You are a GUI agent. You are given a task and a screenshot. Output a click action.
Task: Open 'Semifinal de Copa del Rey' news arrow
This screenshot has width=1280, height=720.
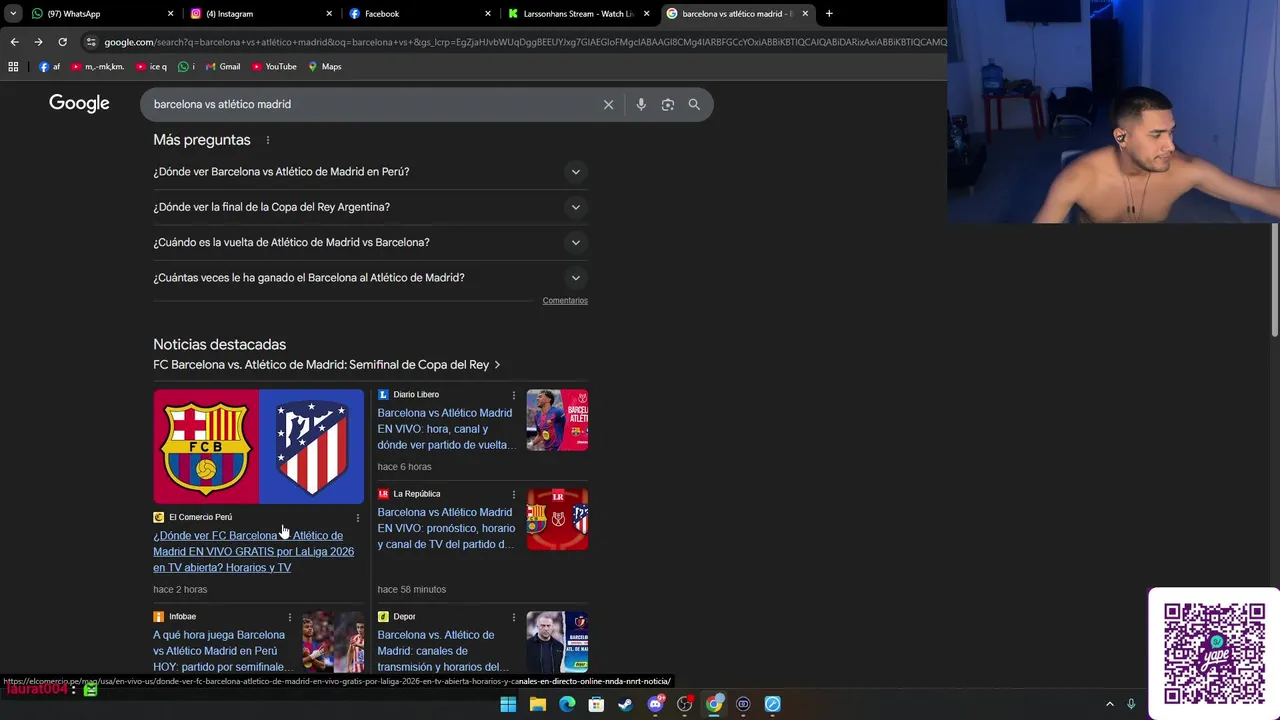[497, 365]
